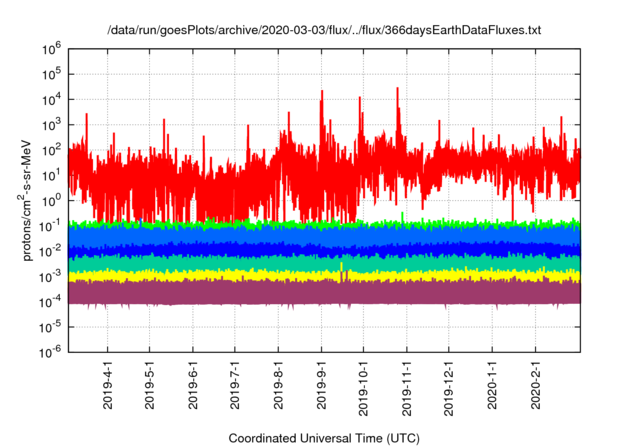
Task: Select the 10^3 y-axis tick label
Action: click(x=51, y=125)
